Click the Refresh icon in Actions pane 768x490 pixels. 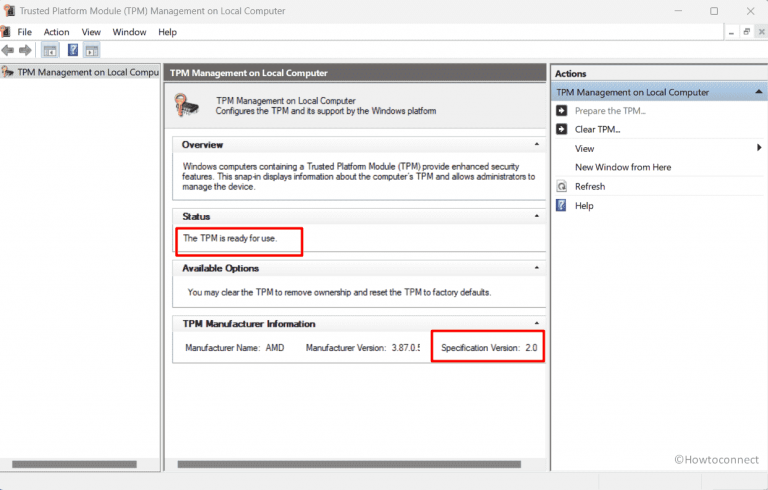click(x=562, y=186)
